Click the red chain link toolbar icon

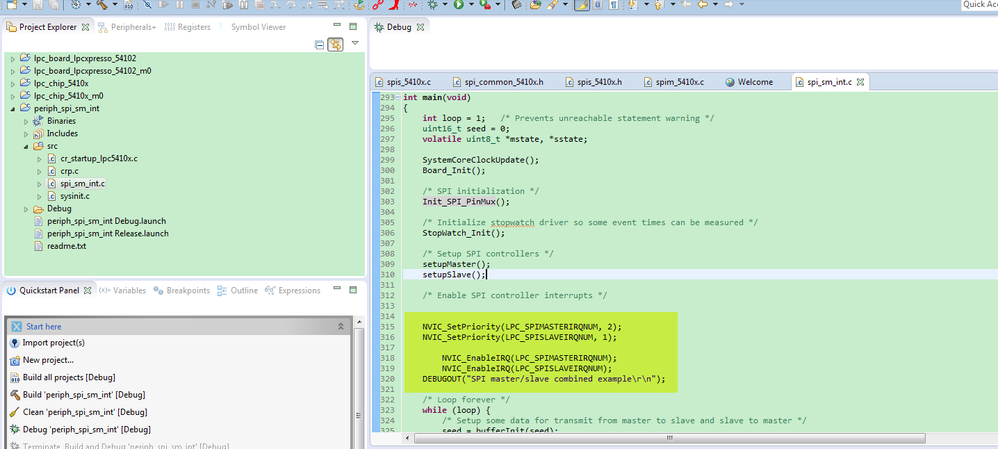[x=378, y=4]
